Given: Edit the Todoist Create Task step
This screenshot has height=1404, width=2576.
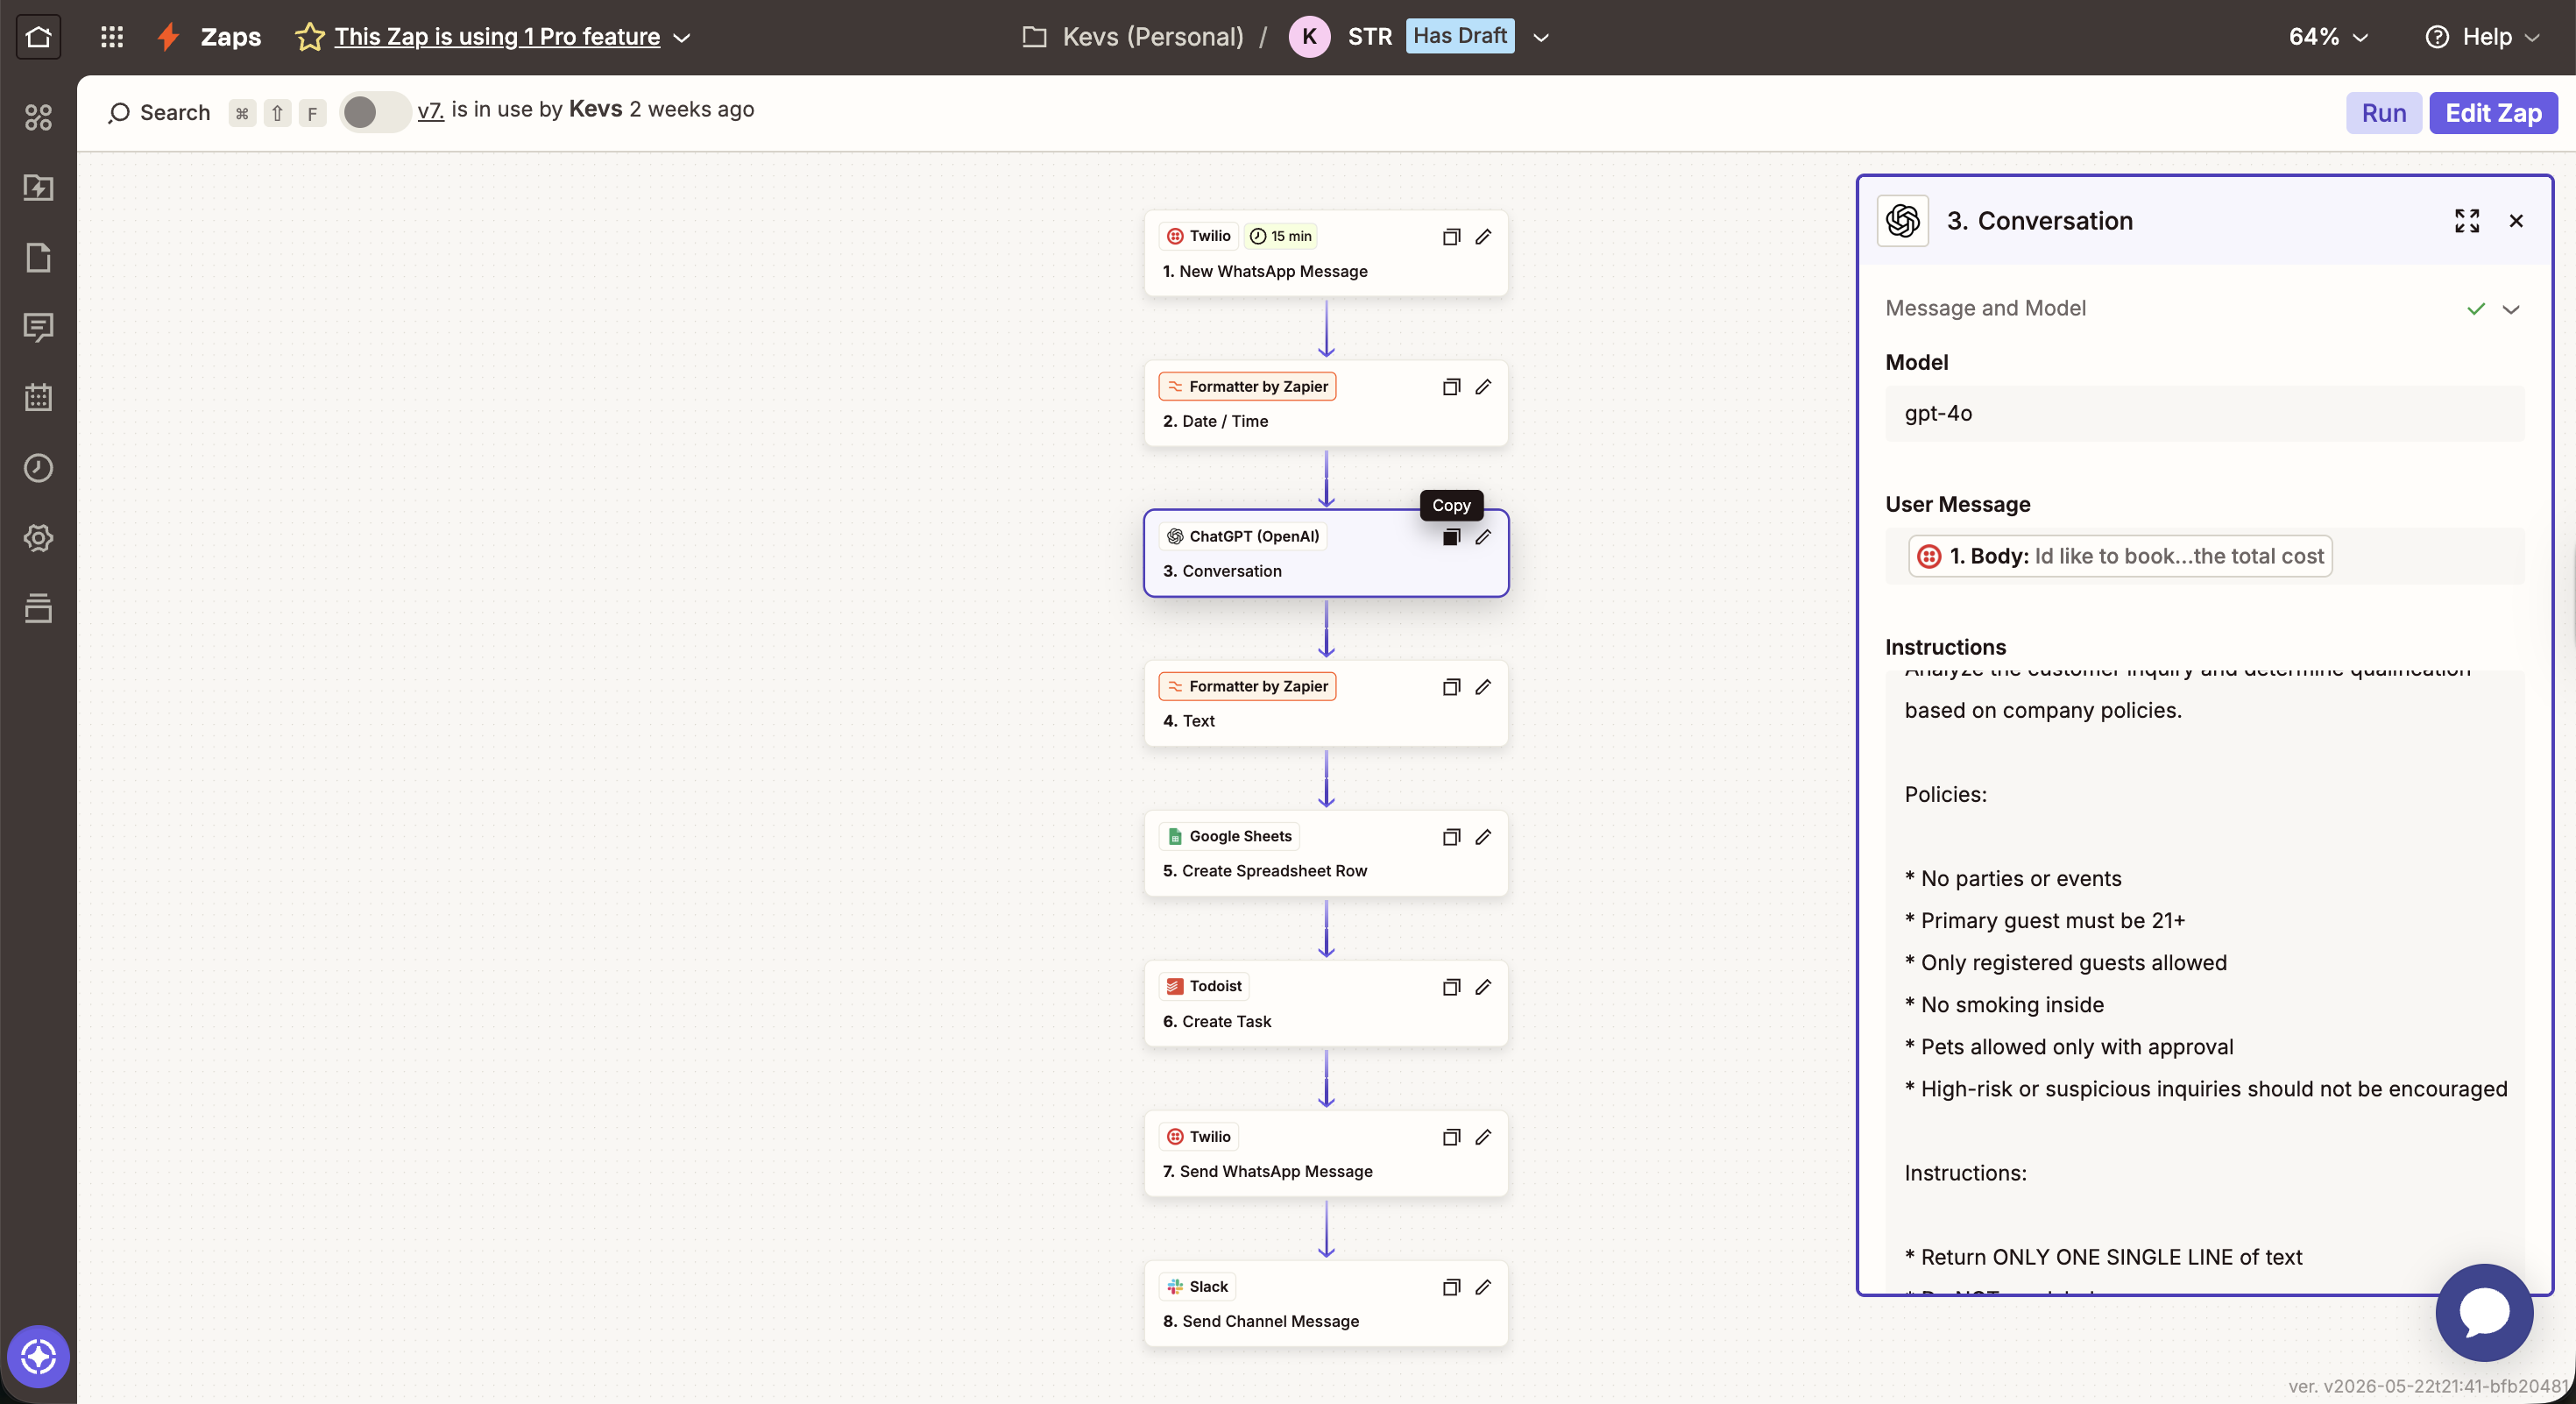Looking at the screenshot, I should pos(1483,987).
